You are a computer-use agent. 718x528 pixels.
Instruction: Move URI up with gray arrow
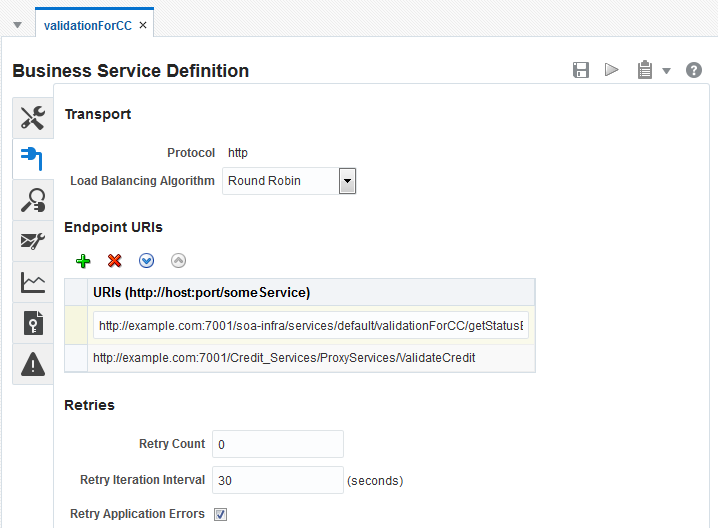point(179,261)
